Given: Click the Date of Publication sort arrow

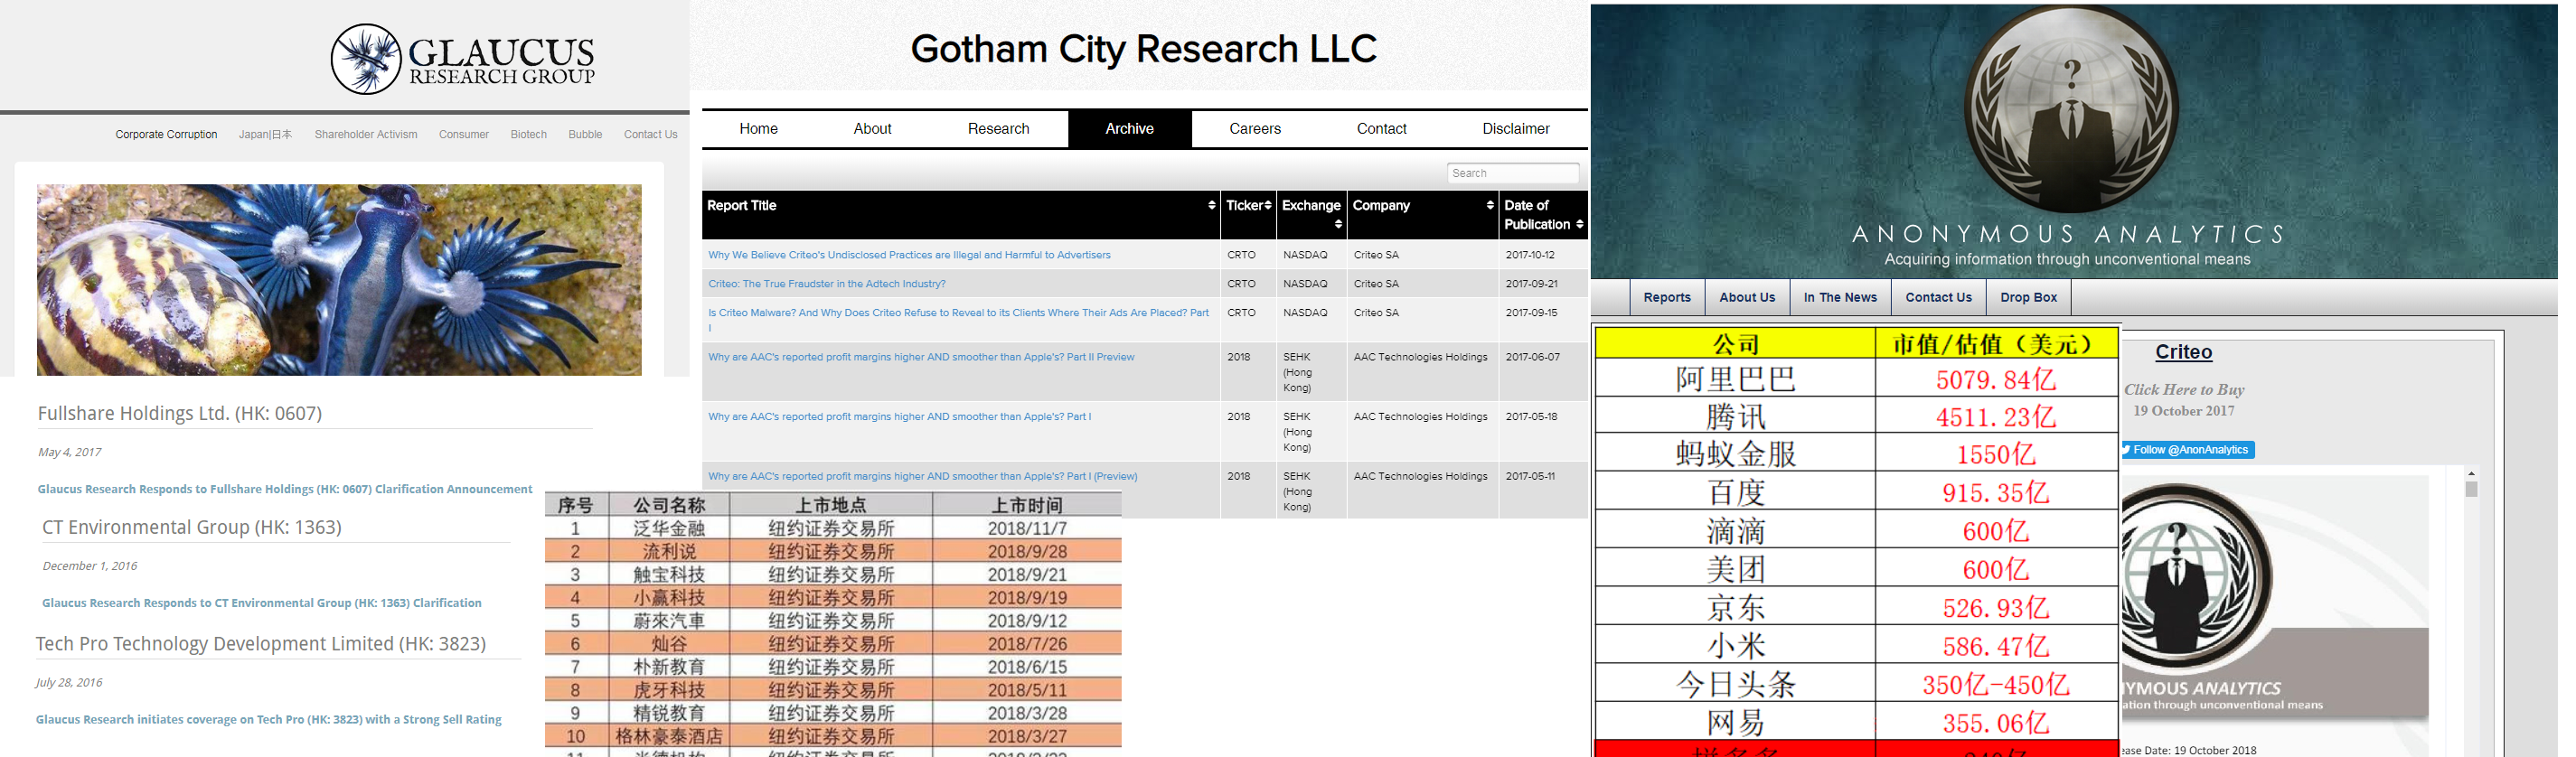Looking at the screenshot, I should pos(1580,224).
